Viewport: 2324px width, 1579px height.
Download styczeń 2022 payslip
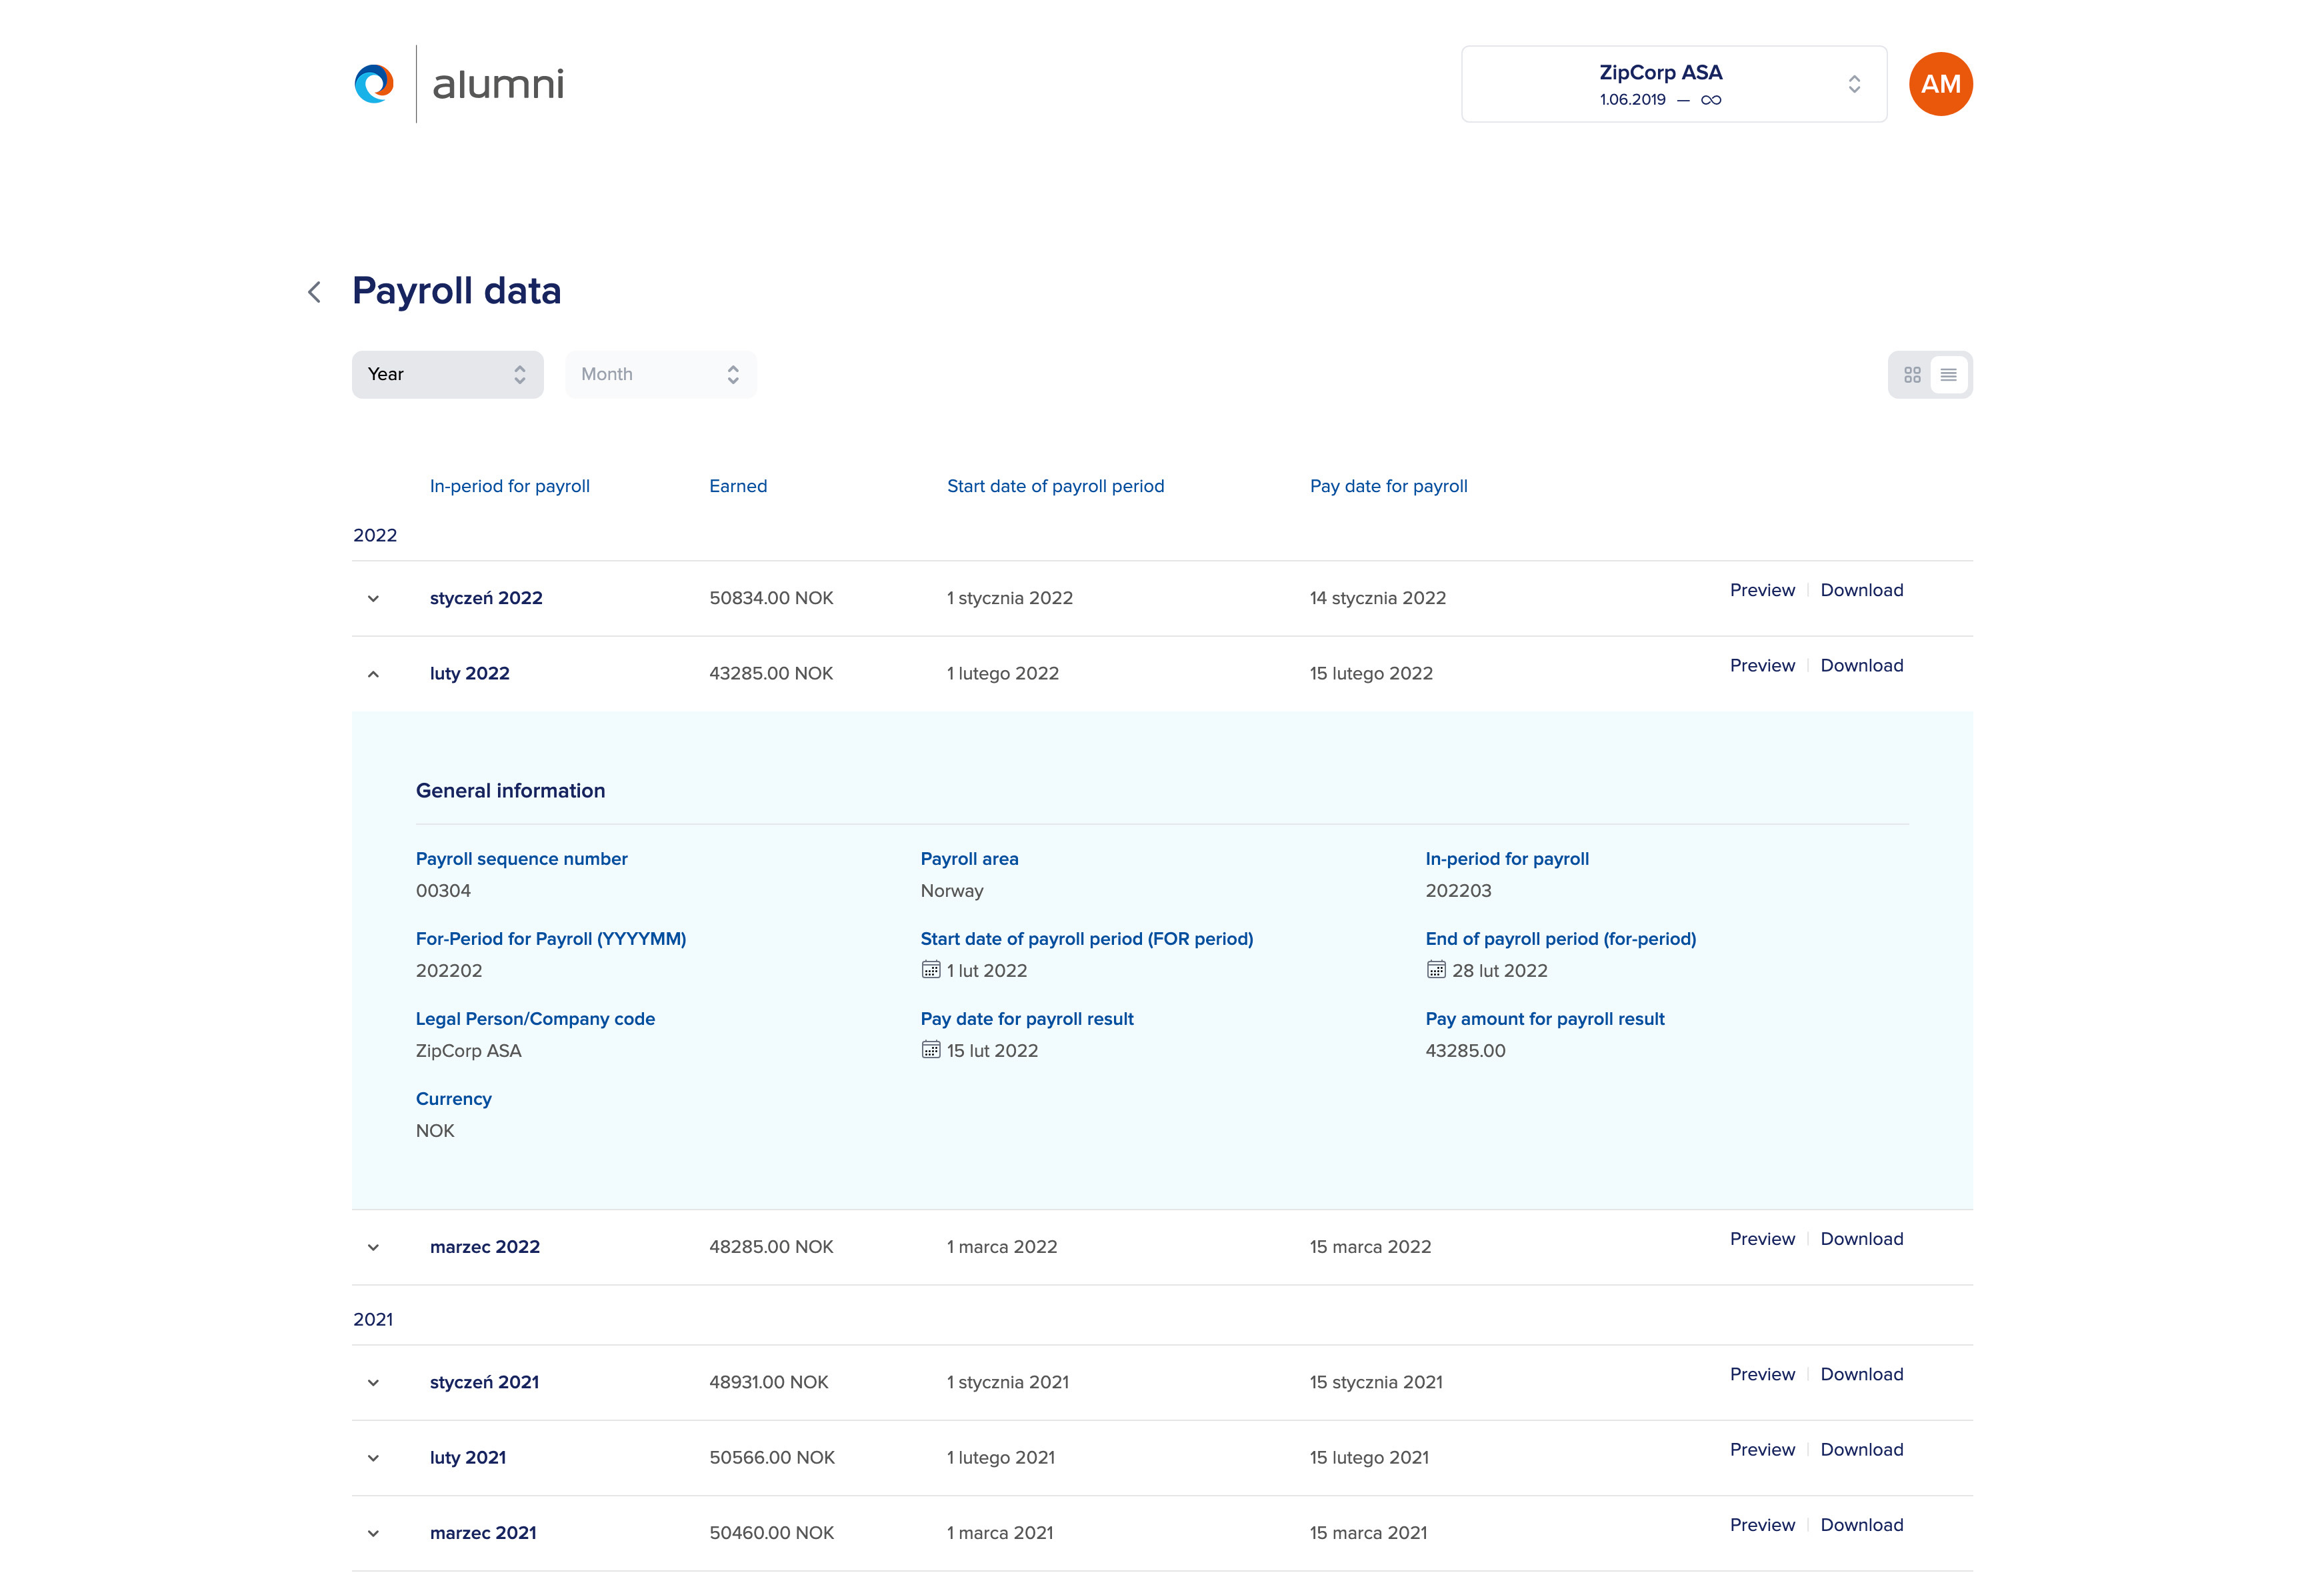pos(1861,590)
